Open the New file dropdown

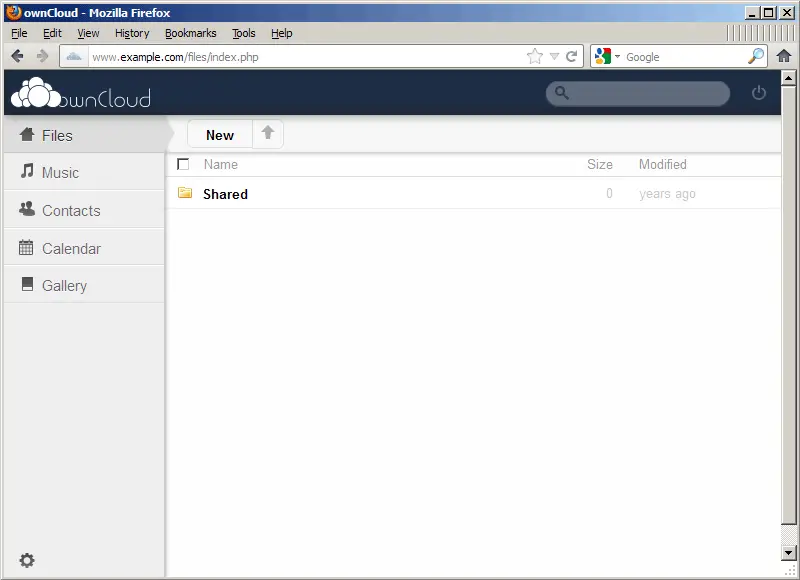pyautogui.click(x=220, y=135)
